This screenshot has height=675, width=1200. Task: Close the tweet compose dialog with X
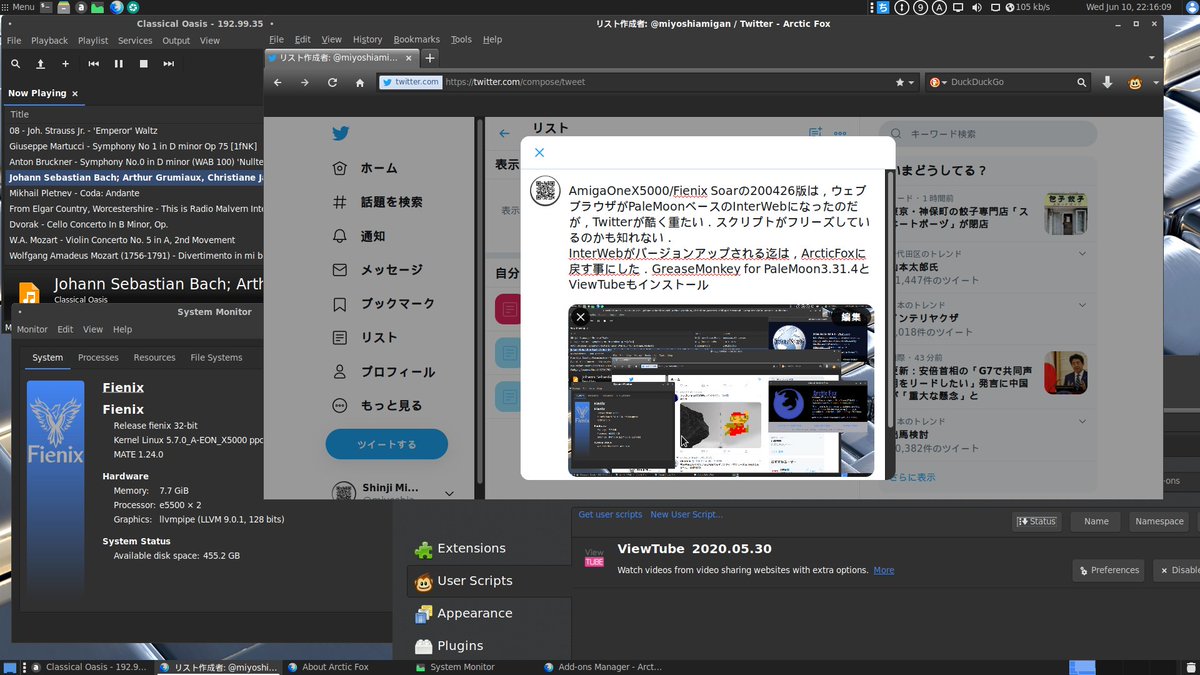[539, 153]
